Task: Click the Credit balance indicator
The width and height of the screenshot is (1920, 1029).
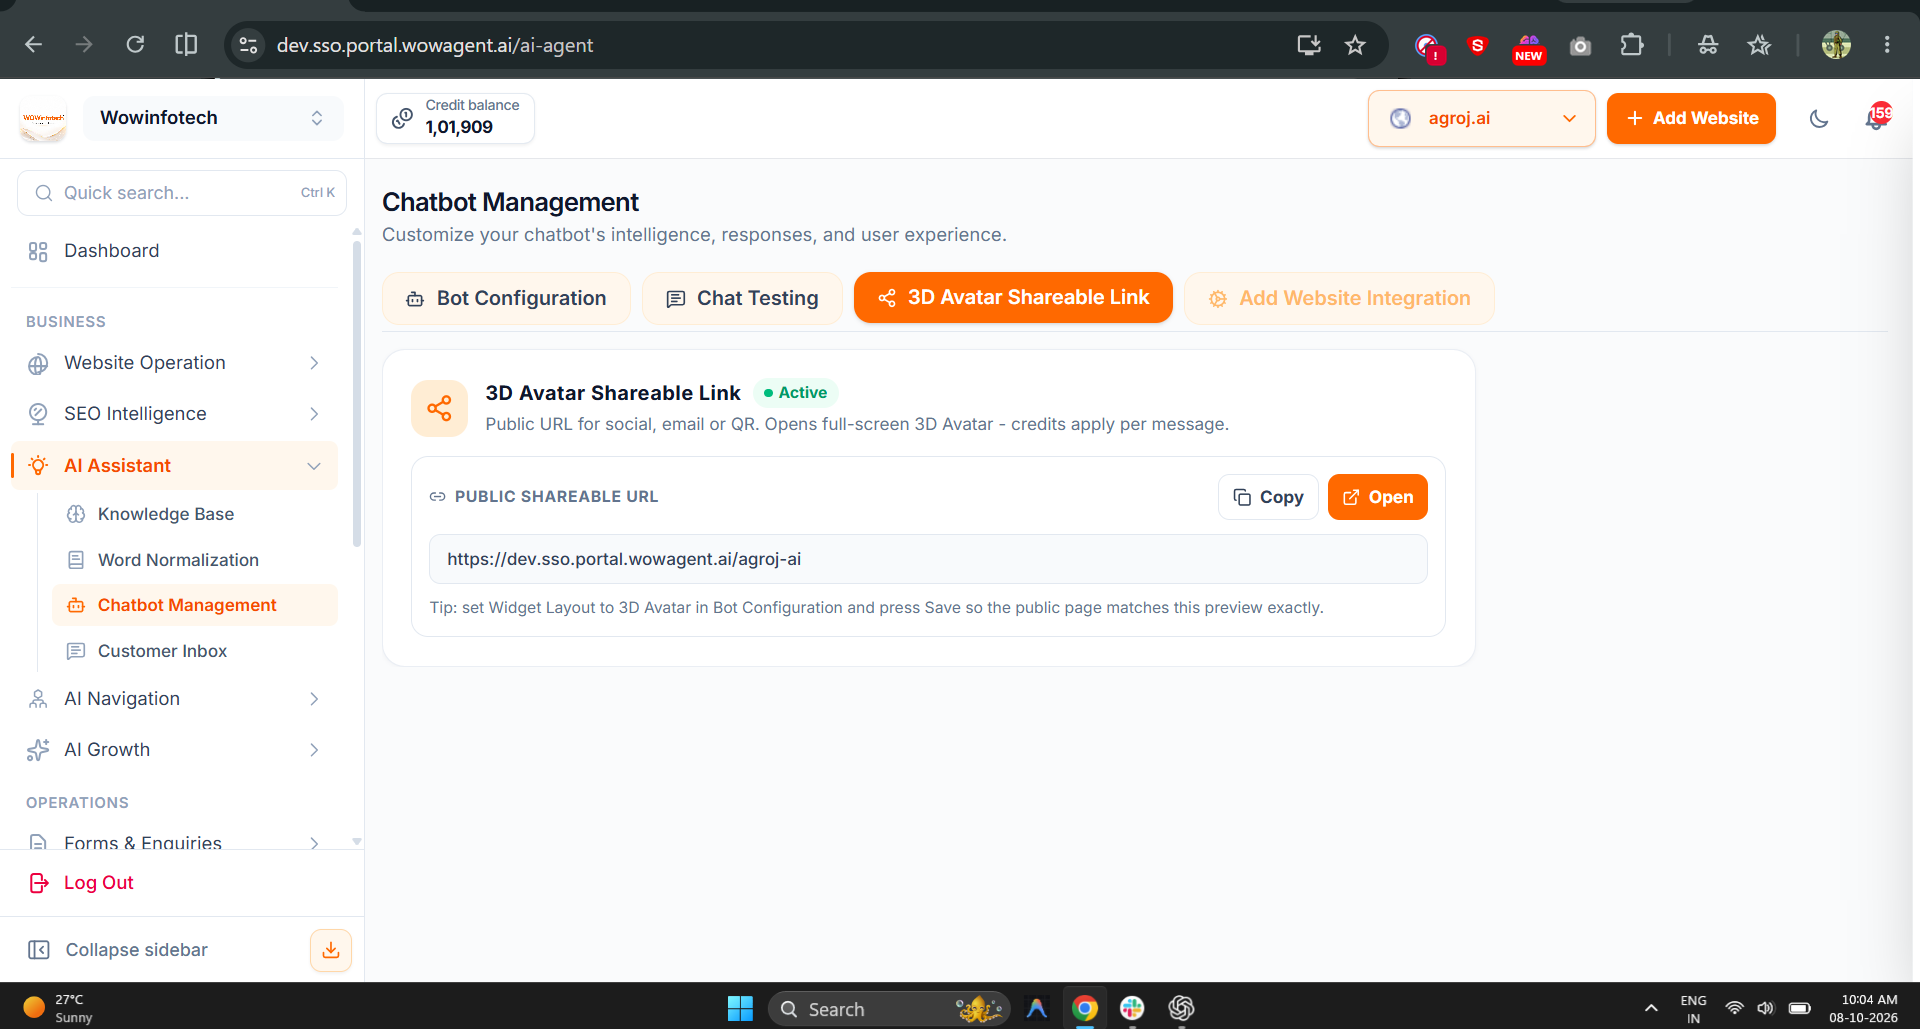Action: 455,118
